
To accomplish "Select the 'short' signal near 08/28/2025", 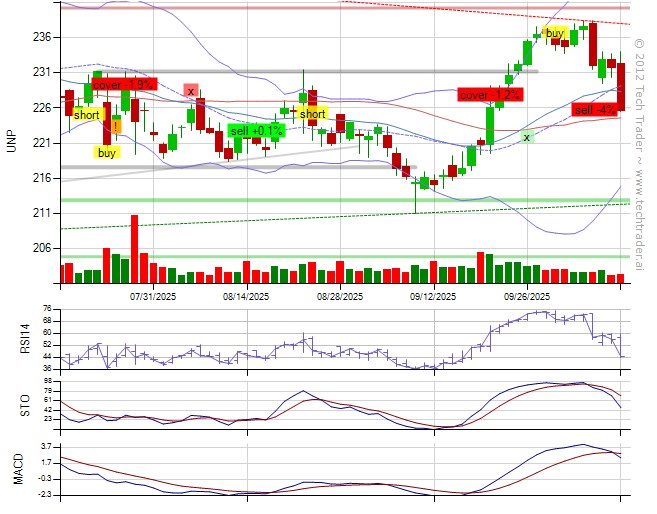I will 311,114.
